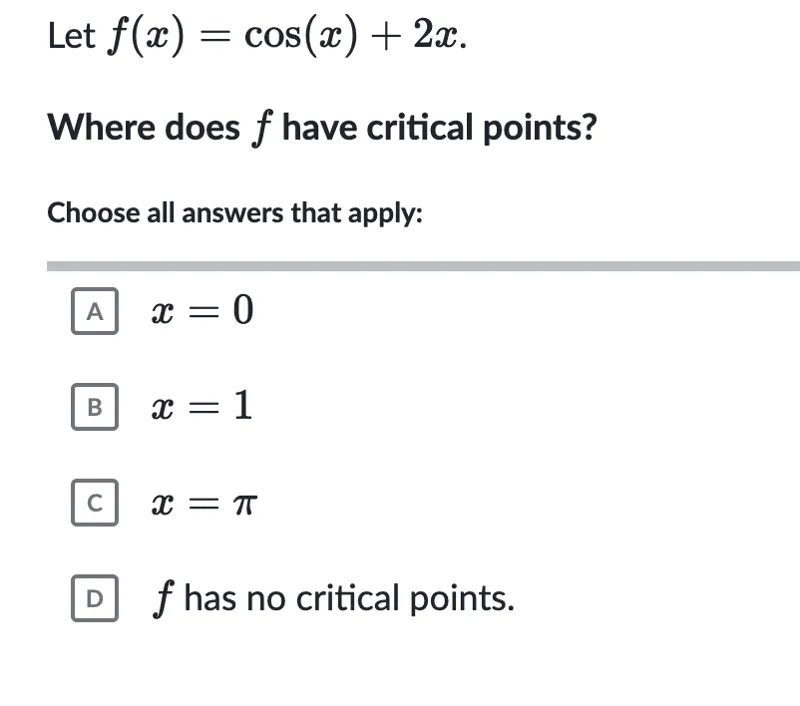
Task: Click the italic f in option D
Action: click(x=163, y=599)
